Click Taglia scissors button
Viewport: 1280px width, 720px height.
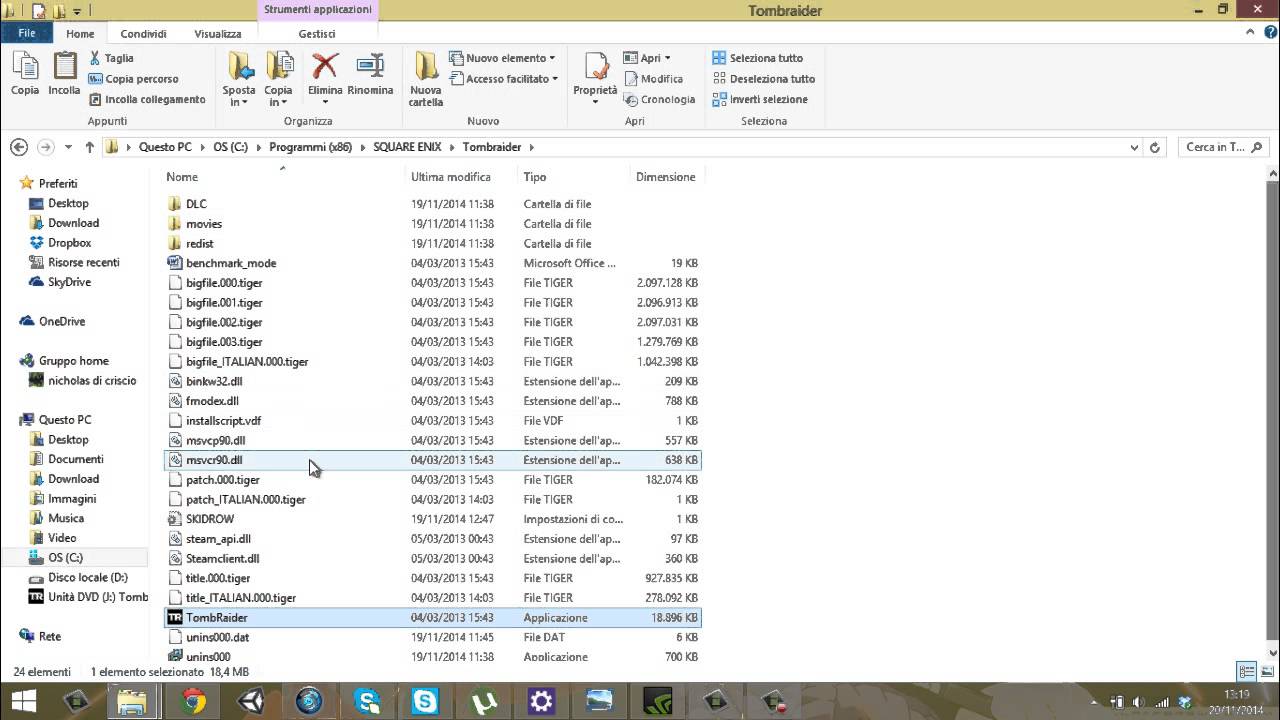(x=111, y=58)
